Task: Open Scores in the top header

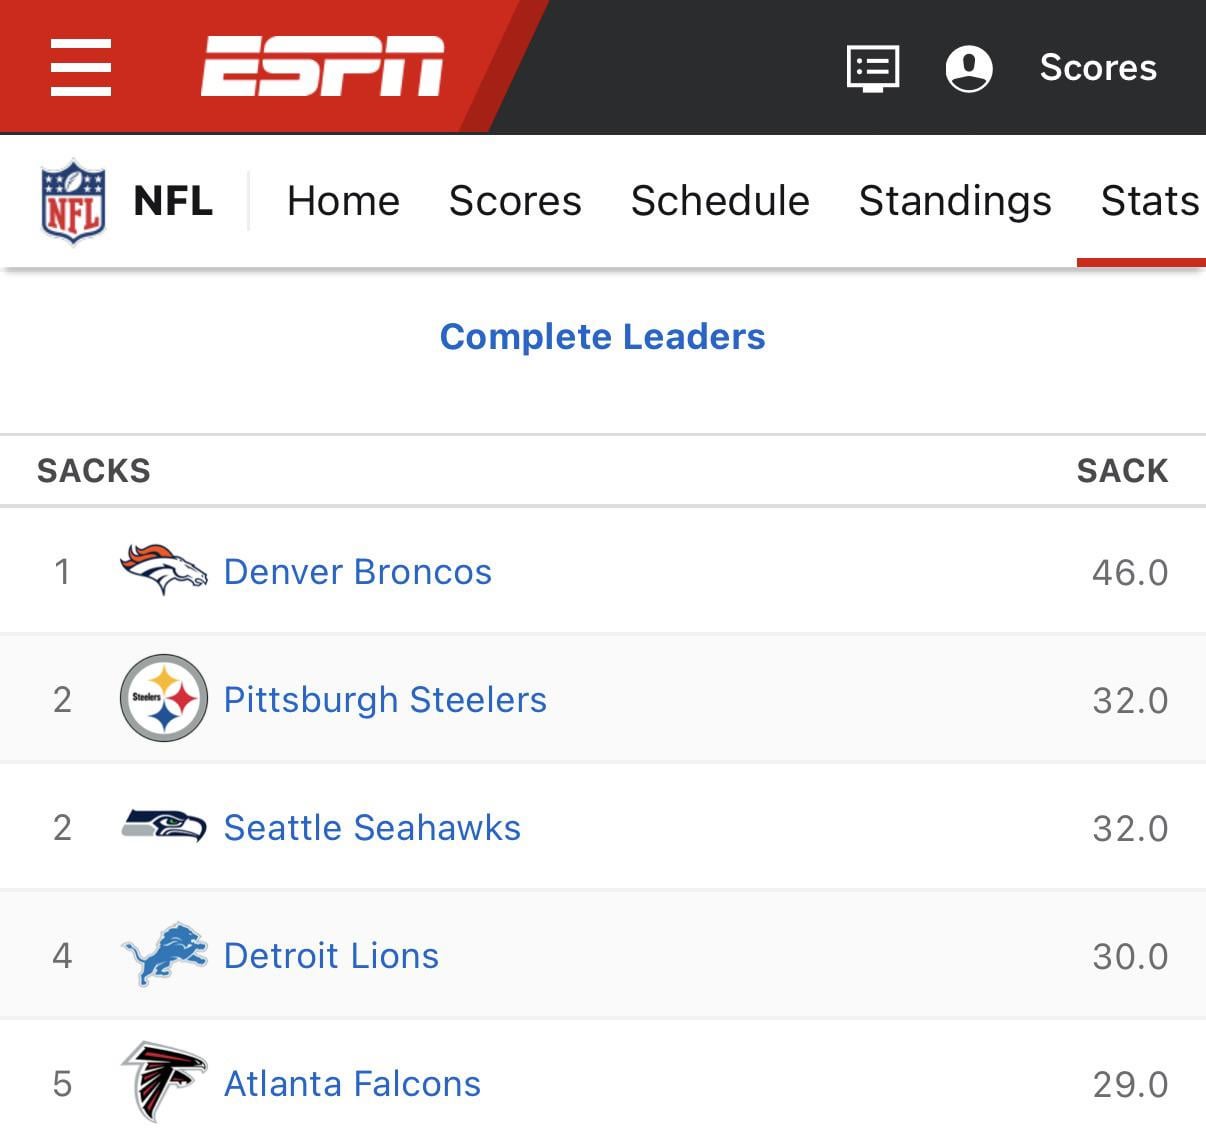Action: [x=1097, y=68]
